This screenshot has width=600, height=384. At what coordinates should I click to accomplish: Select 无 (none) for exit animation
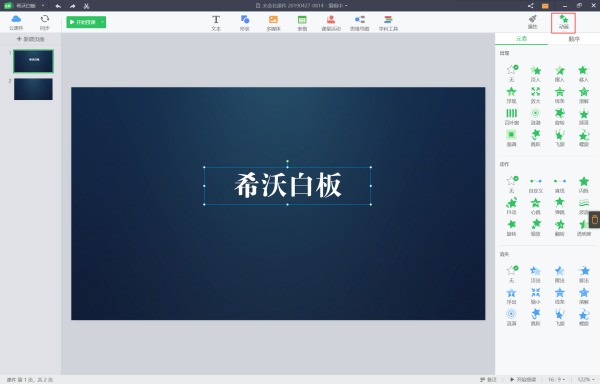pos(511,275)
